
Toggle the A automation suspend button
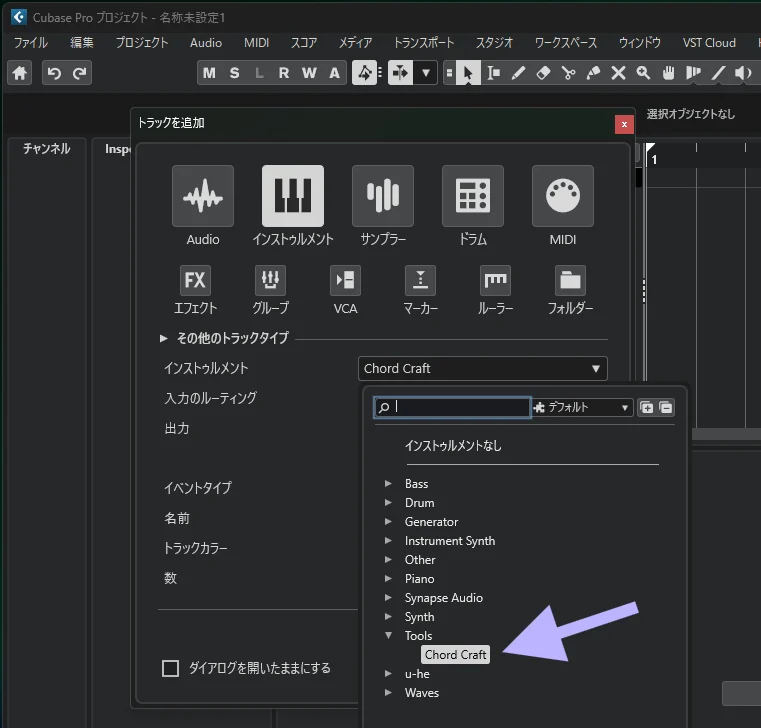(x=334, y=73)
